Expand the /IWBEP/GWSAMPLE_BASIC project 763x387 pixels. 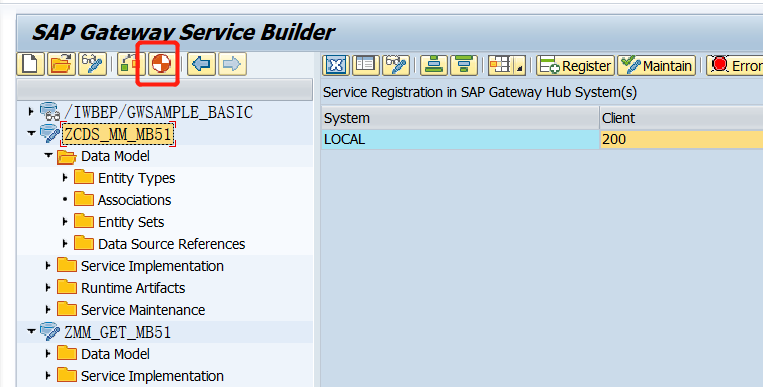point(31,111)
